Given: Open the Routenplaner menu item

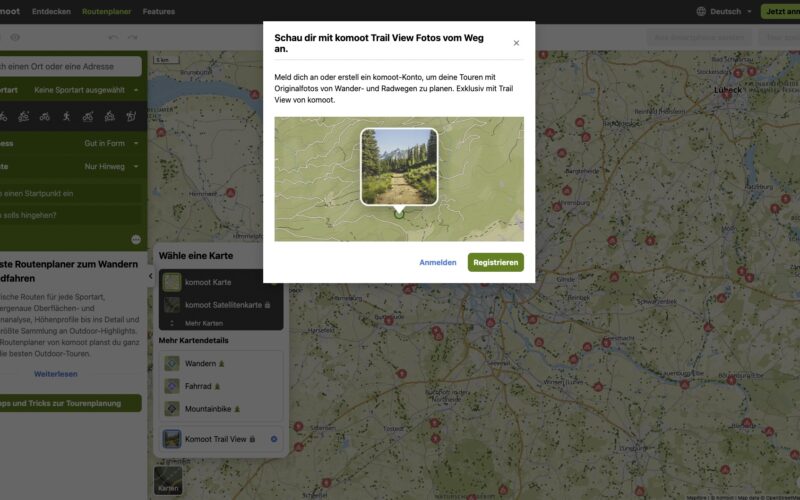Looking at the screenshot, I should pos(106,11).
